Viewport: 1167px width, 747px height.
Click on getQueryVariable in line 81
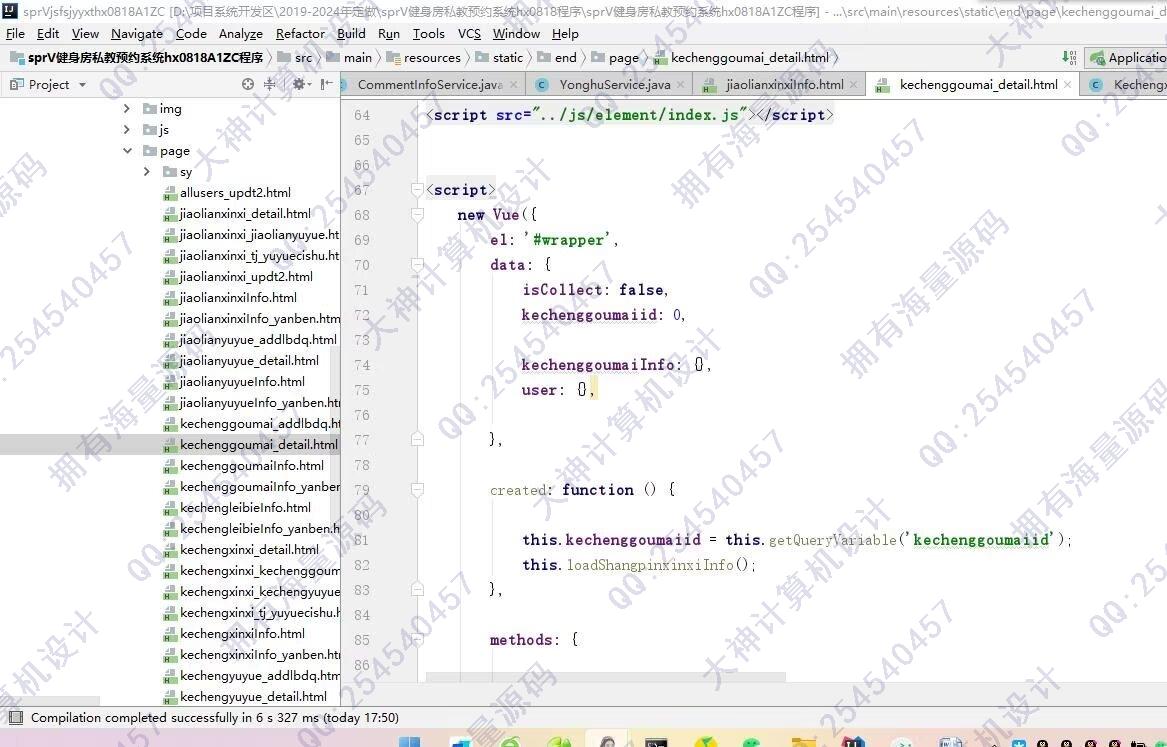(x=832, y=540)
